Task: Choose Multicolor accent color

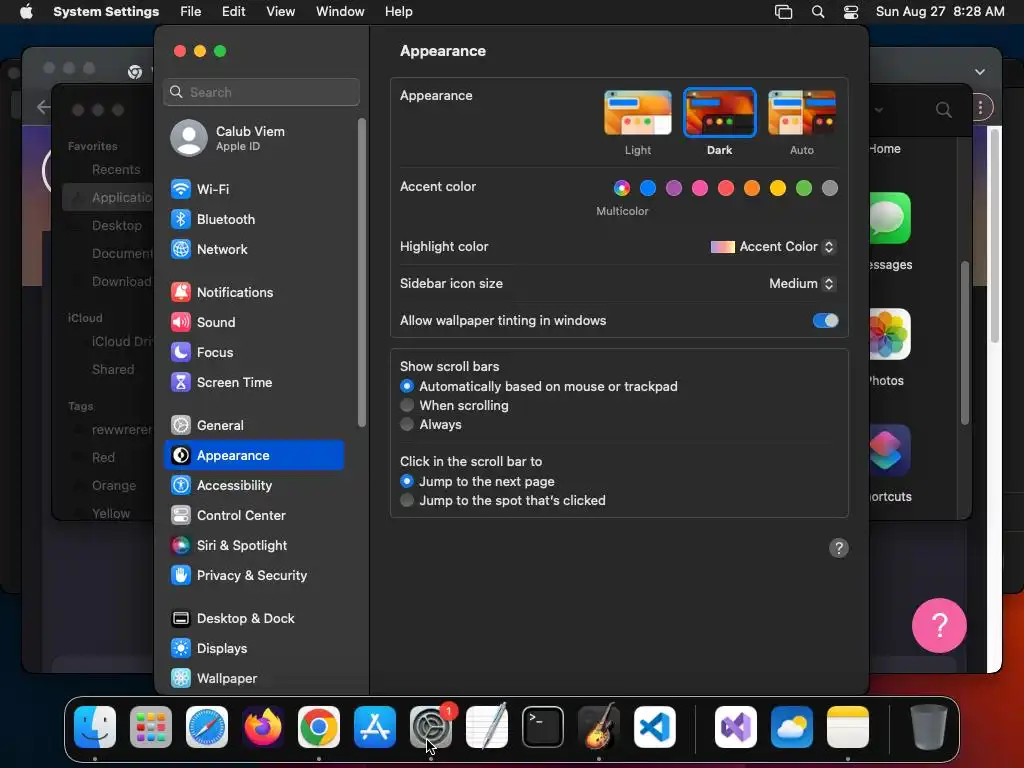Action: pyautogui.click(x=622, y=188)
